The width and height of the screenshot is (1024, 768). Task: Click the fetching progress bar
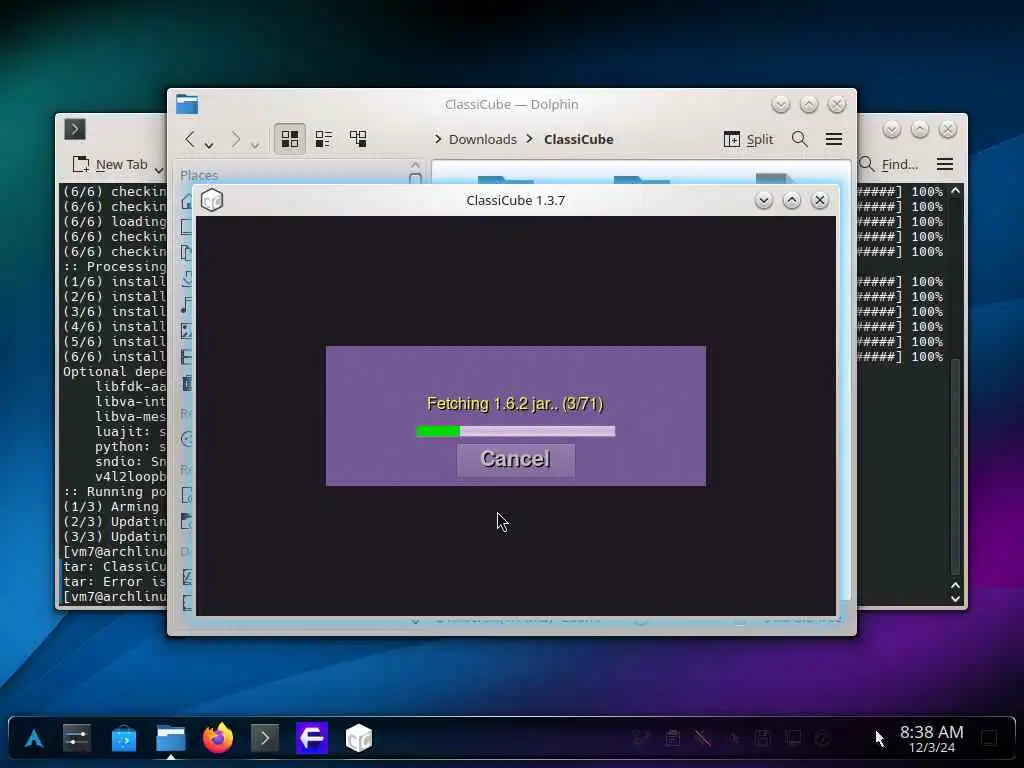pyautogui.click(x=515, y=431)
